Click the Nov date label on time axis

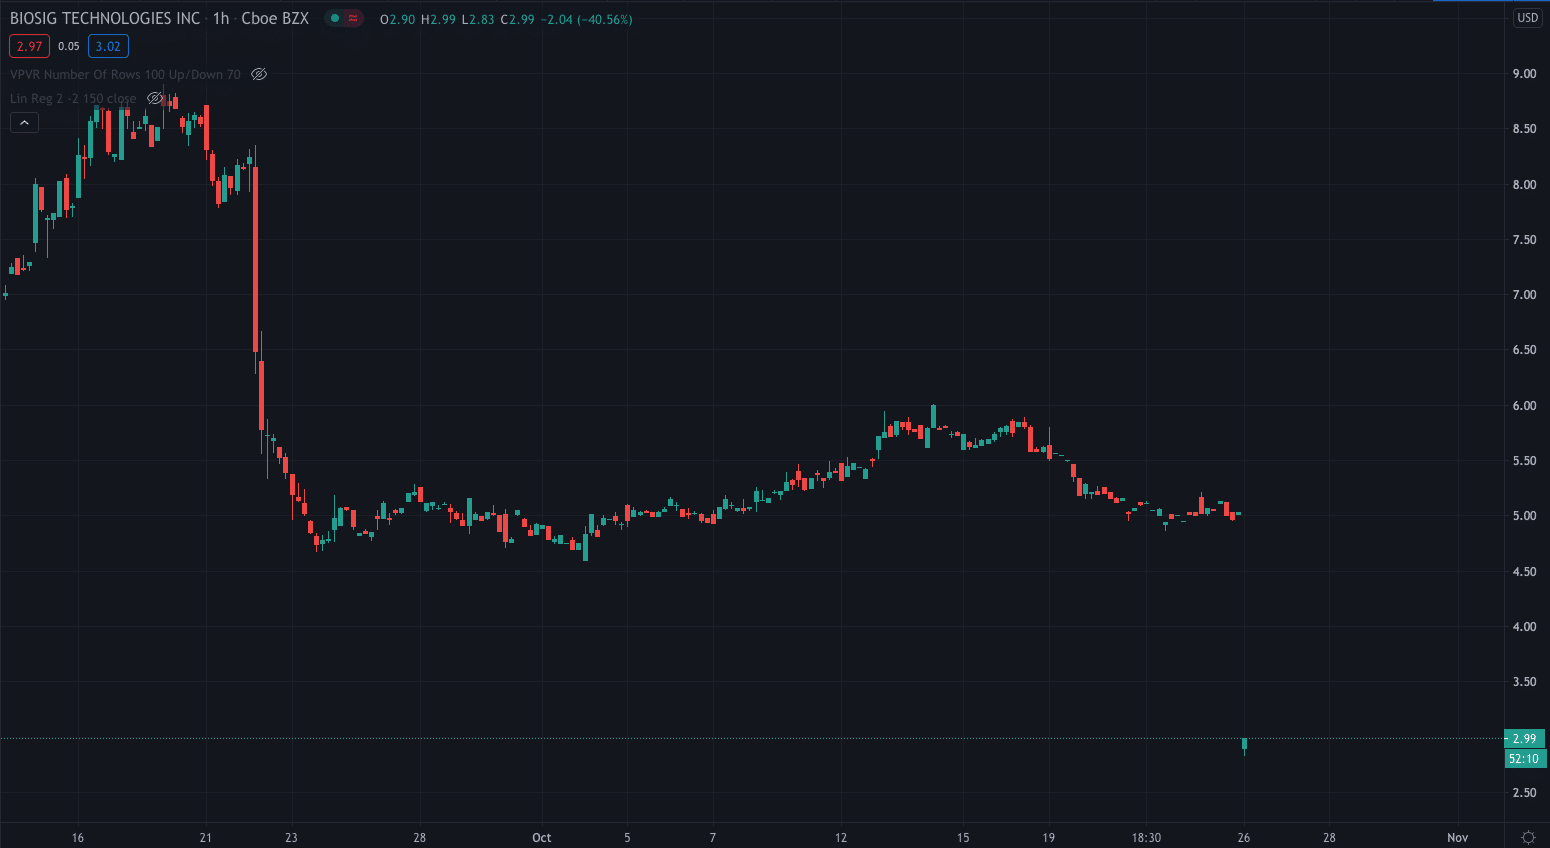[1458, 838]
